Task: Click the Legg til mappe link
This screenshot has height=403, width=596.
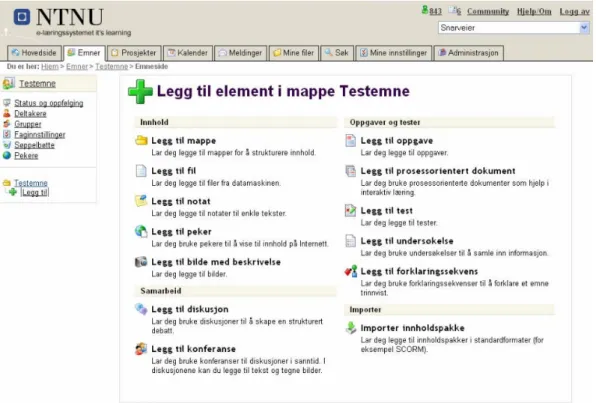Action: (184, 141)
